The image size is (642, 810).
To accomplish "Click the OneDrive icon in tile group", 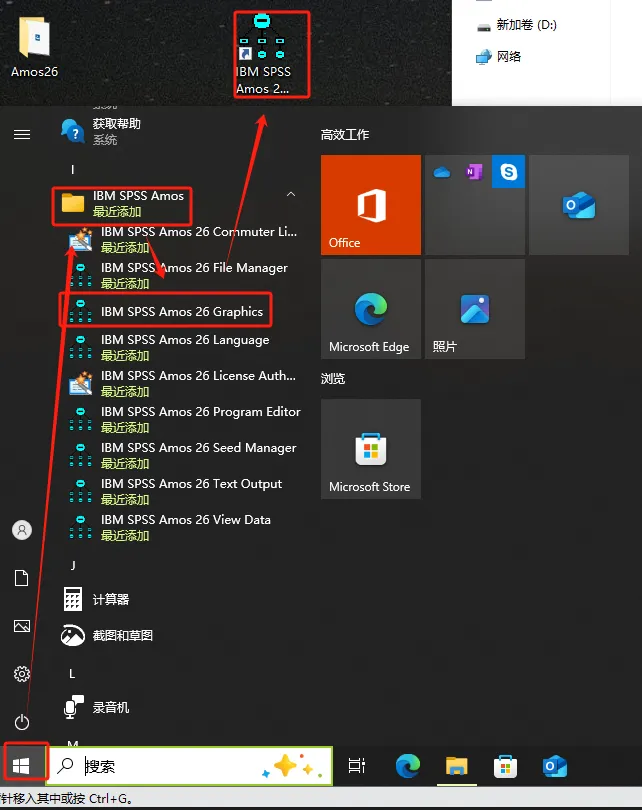I will [x=442, y=172].
